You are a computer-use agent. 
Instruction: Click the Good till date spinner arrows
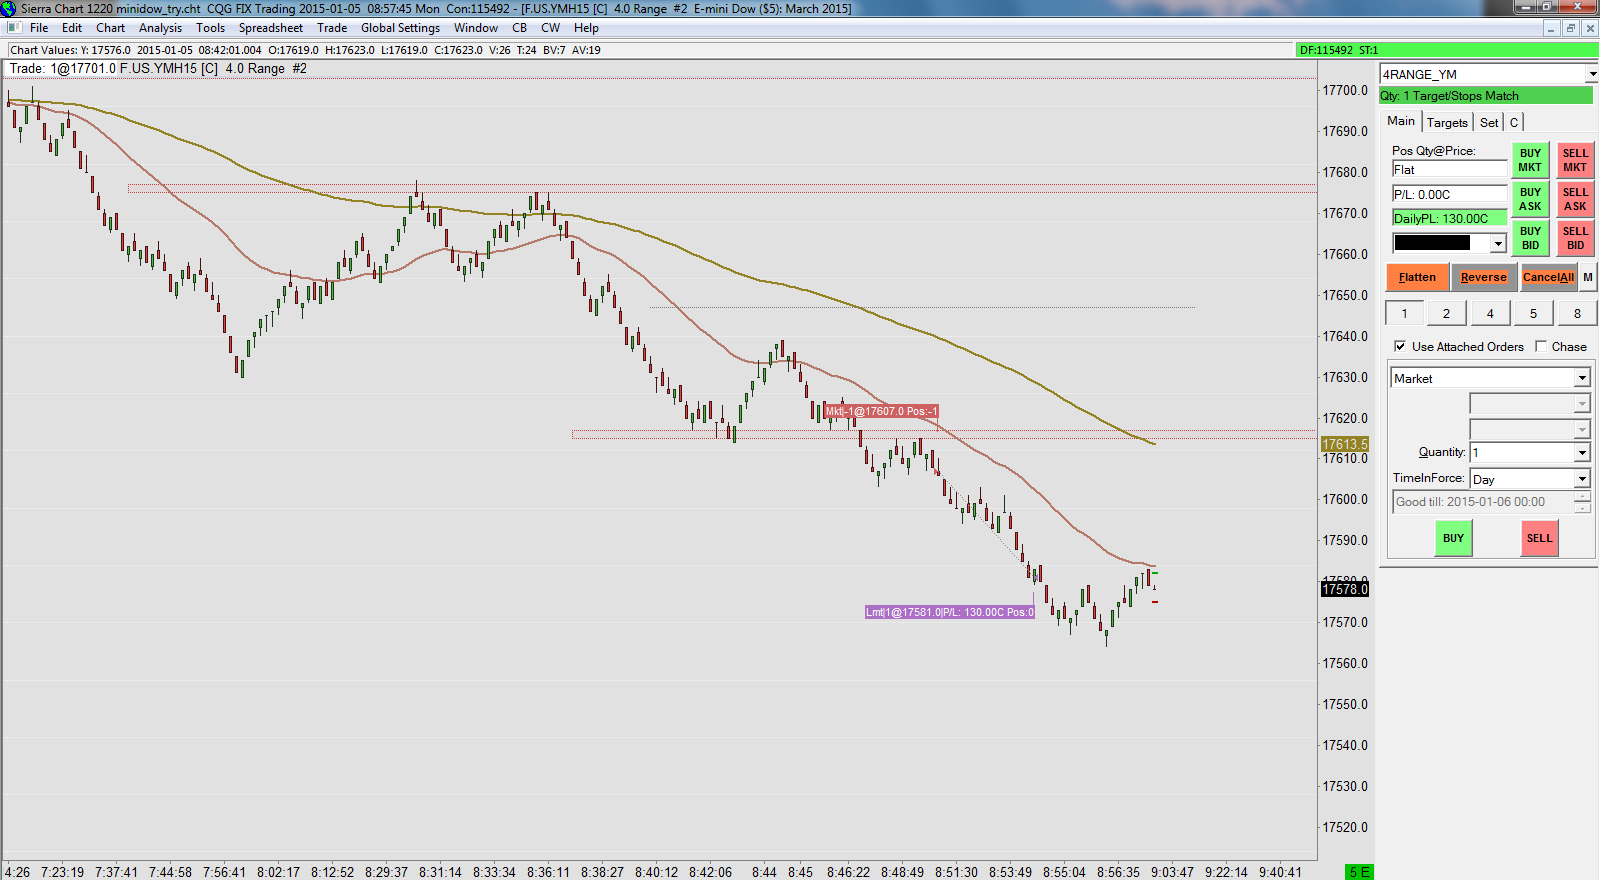tap(1582, 502)
